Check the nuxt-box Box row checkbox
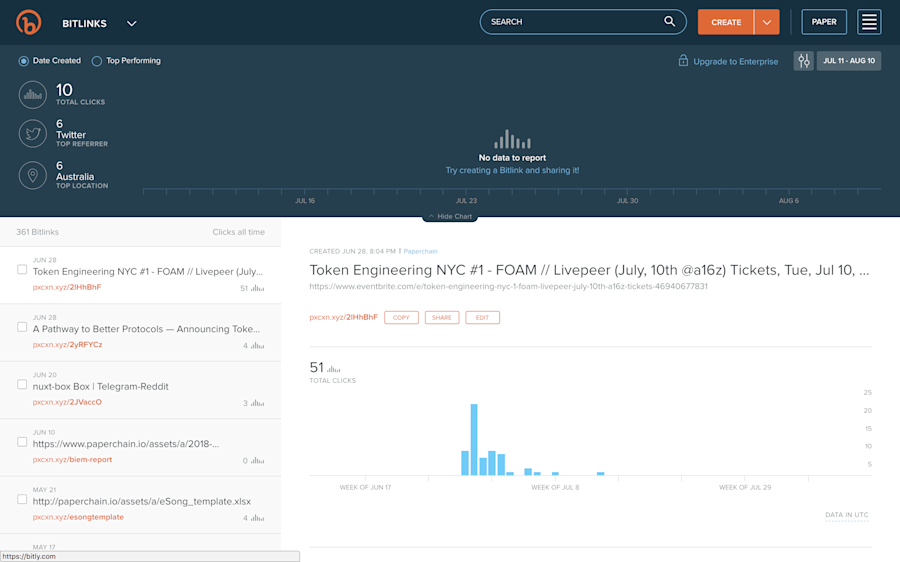The height and width of the screenshot is (562, 900). click(22, 384)
